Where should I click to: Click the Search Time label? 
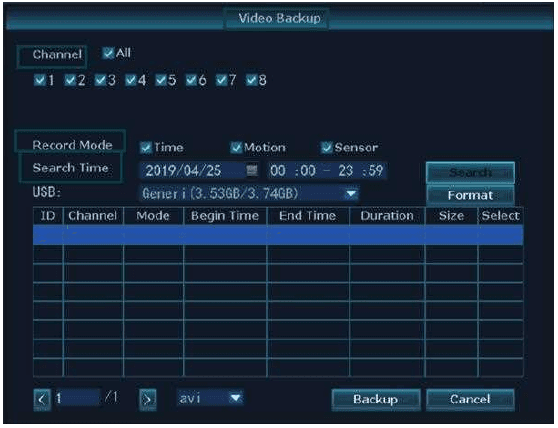pyautogui.click(x=70, y=168)
